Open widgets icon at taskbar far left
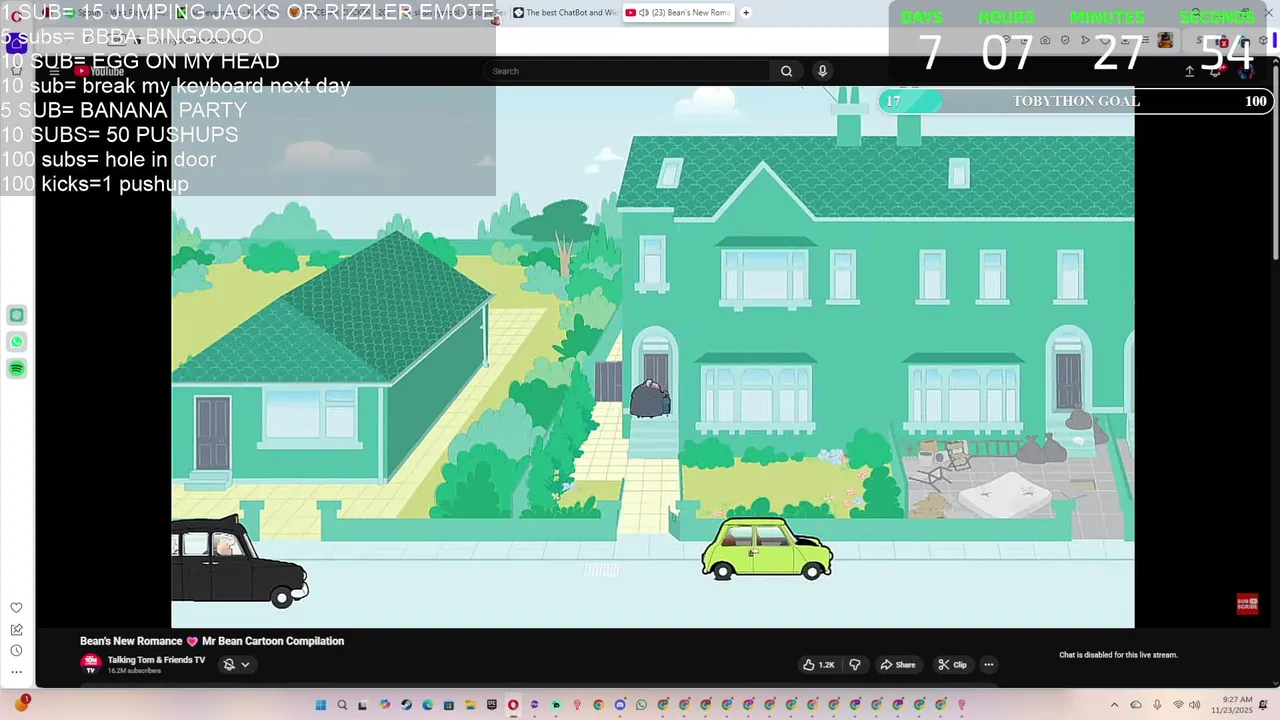Image resolution: width=1280 pixels, height=720 pixels. tap(21, 704)
